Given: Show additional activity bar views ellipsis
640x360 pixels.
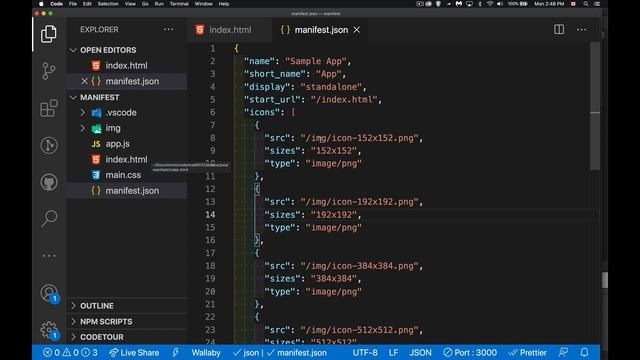Looking at the screenshot, I should pos(49,256).
